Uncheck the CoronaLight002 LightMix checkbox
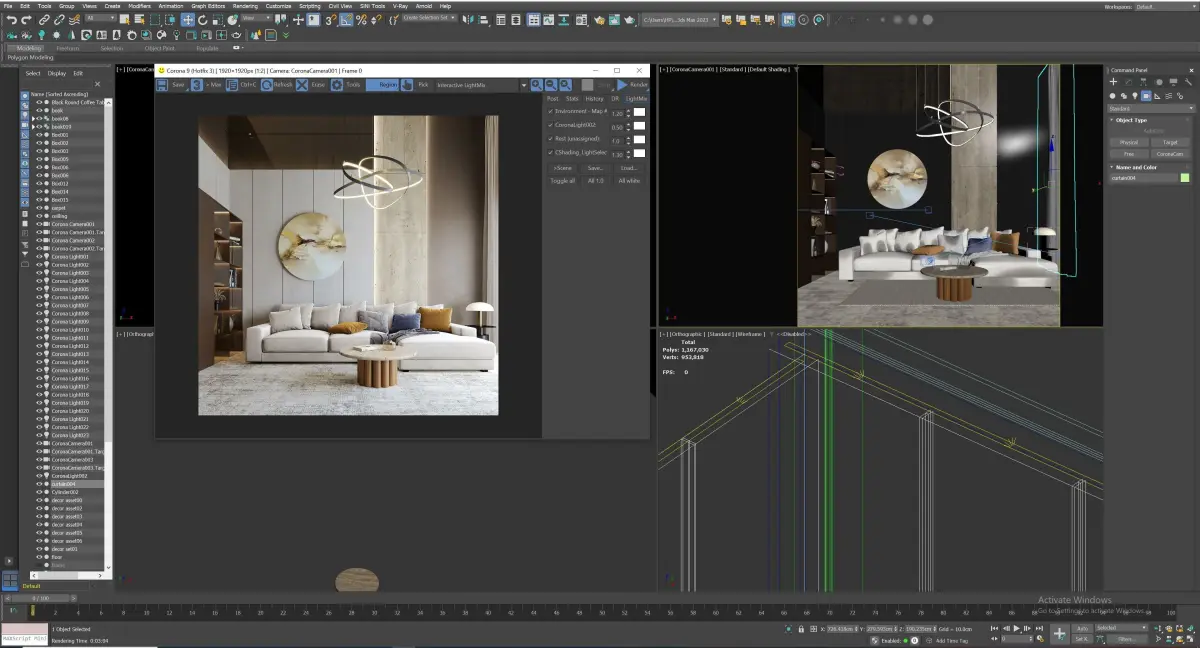 tap(550, 126)
